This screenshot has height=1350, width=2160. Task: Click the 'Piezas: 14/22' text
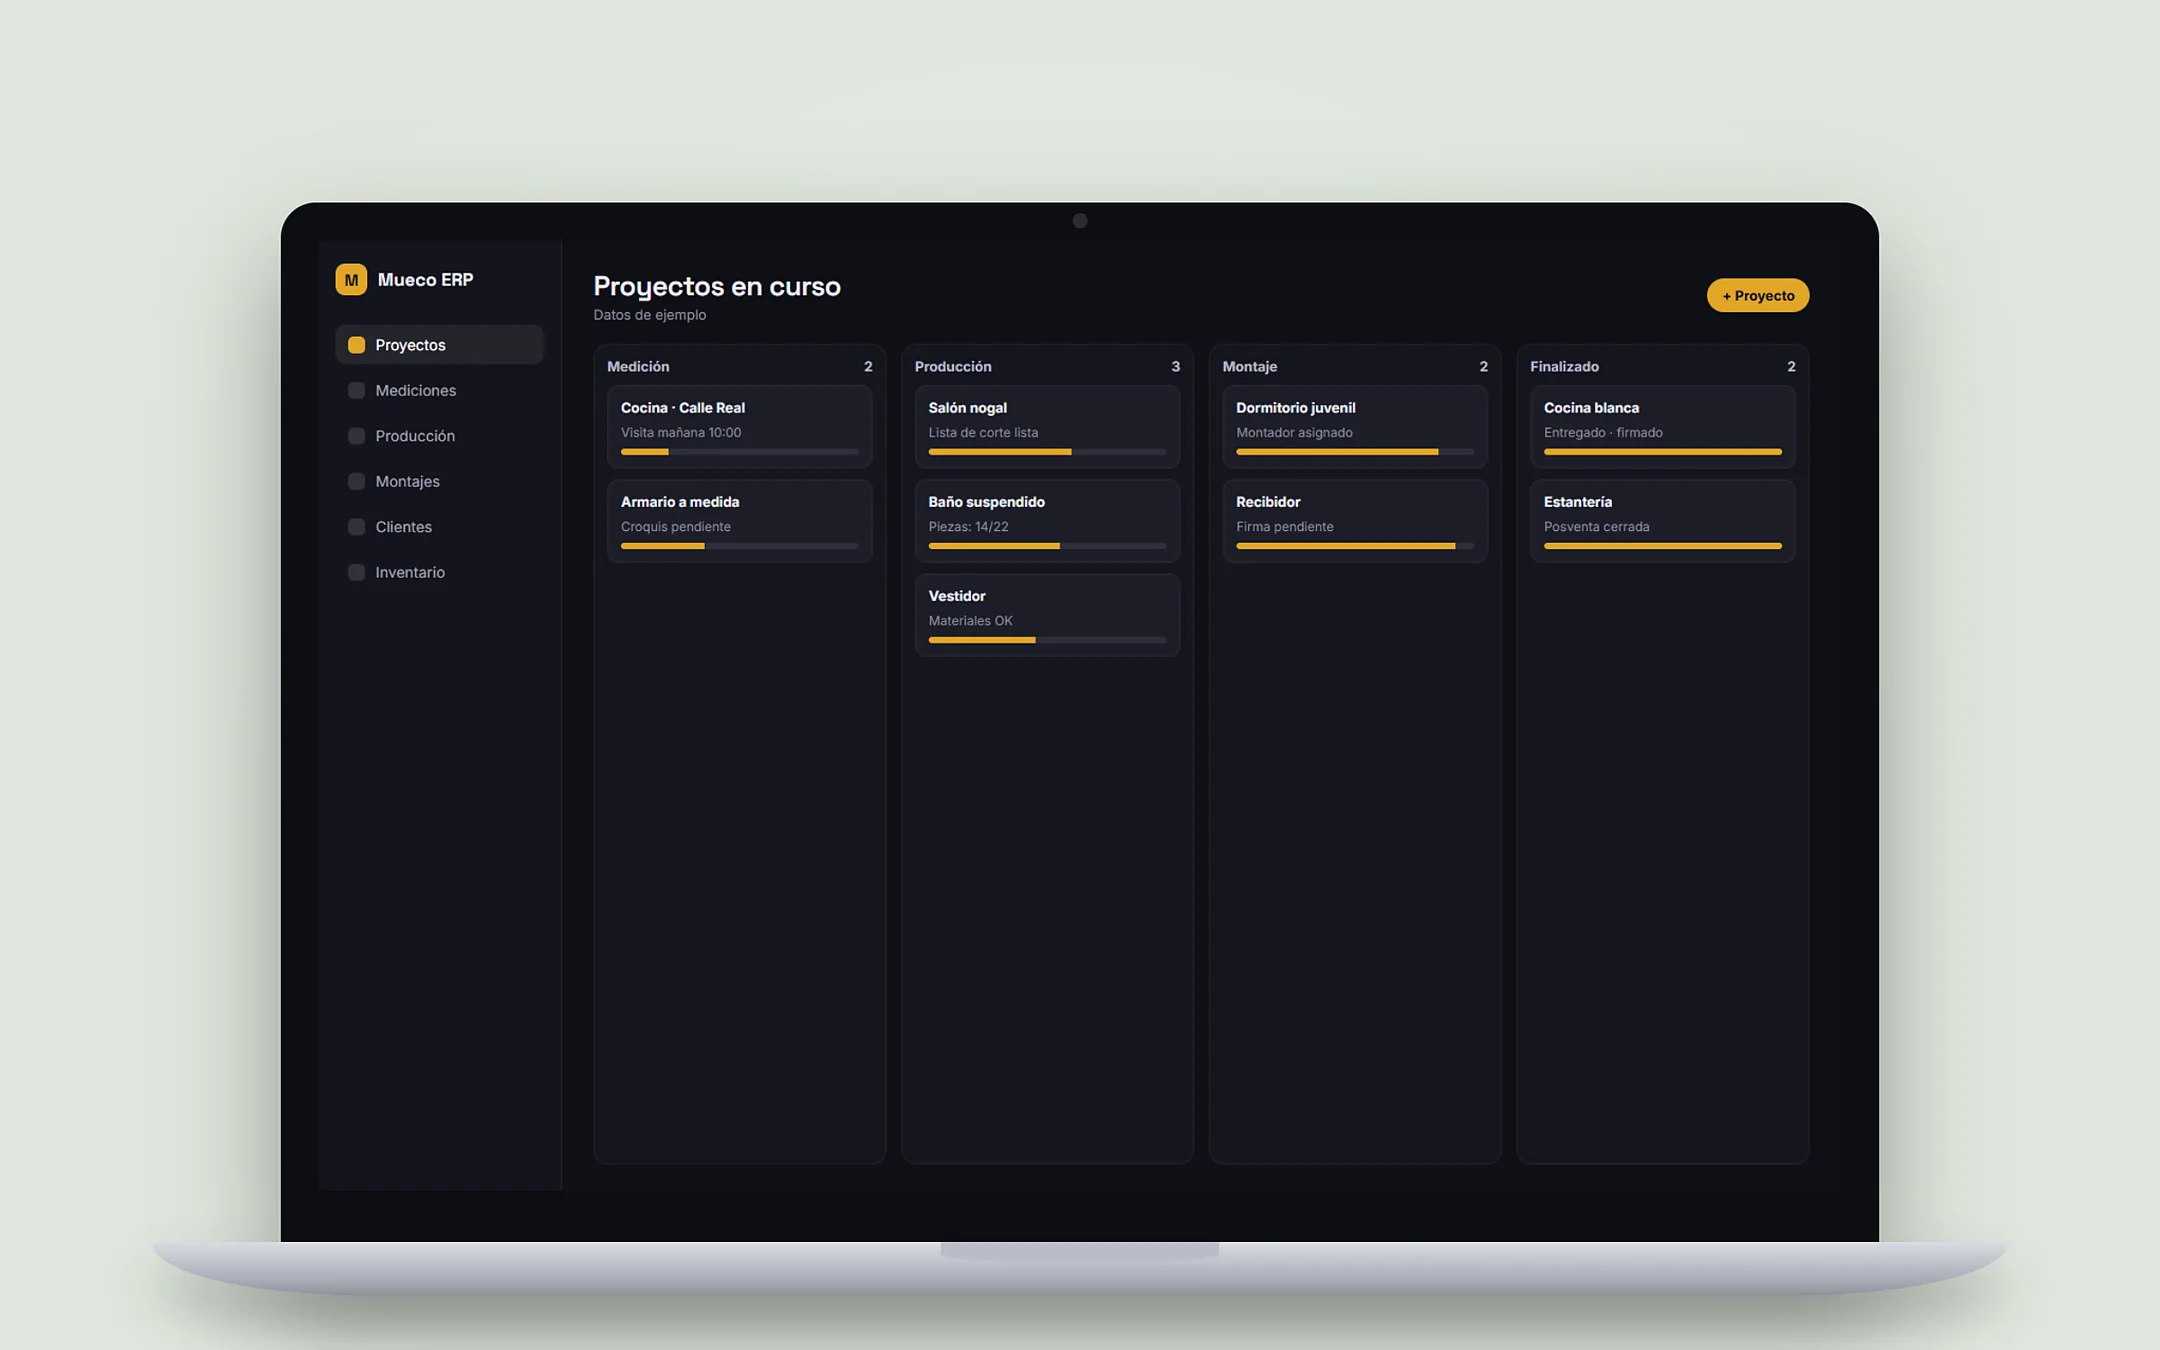pyautogui.click(x=967, y=527)
